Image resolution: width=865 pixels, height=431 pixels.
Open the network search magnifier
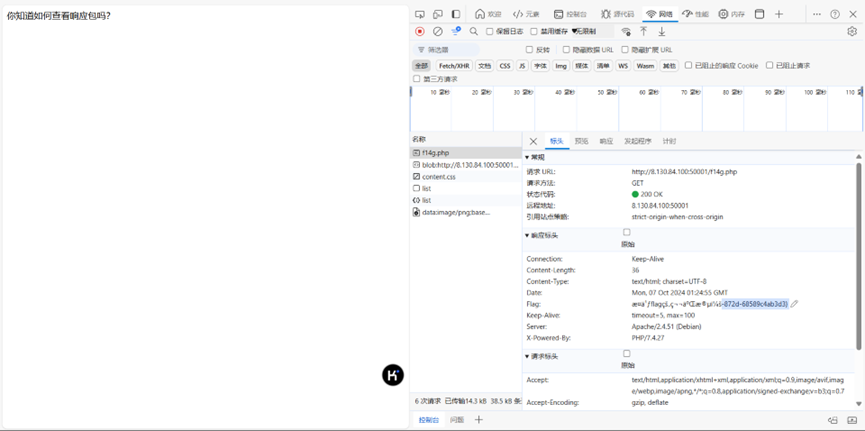tap(474, 32)
